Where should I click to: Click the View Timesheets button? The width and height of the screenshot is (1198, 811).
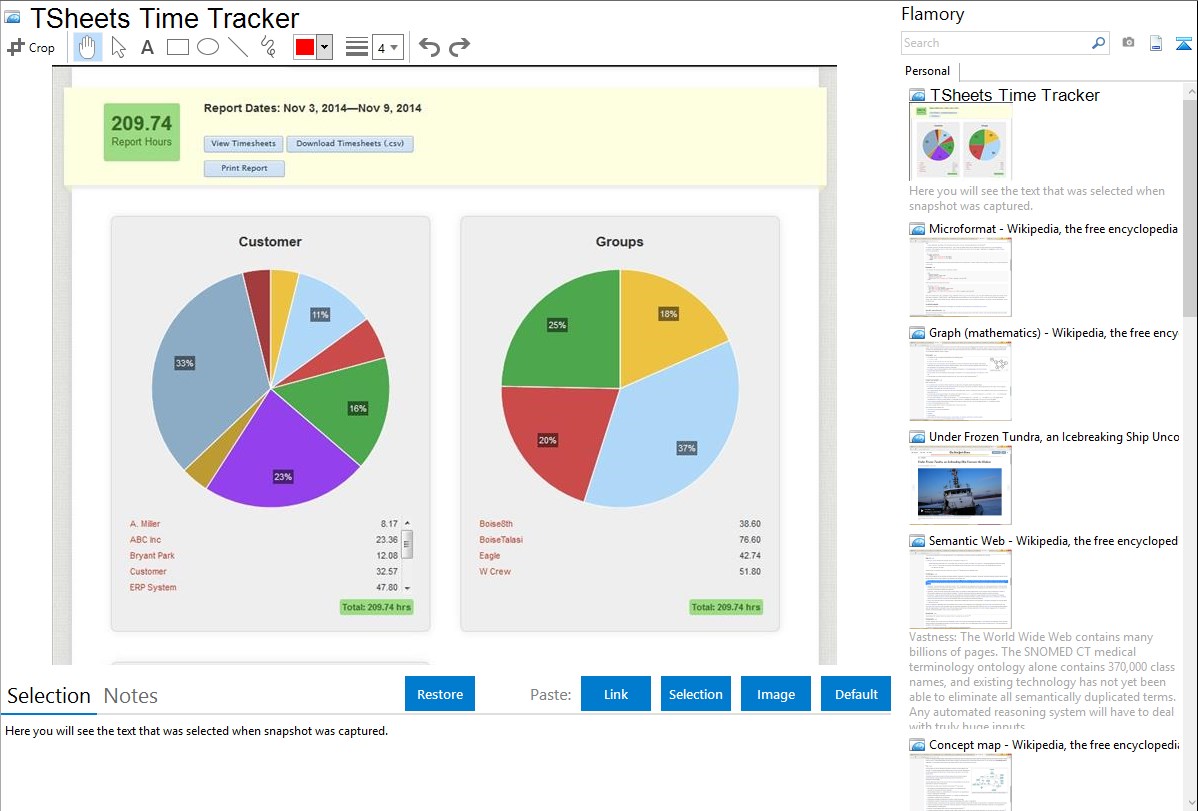coord(244,144)
